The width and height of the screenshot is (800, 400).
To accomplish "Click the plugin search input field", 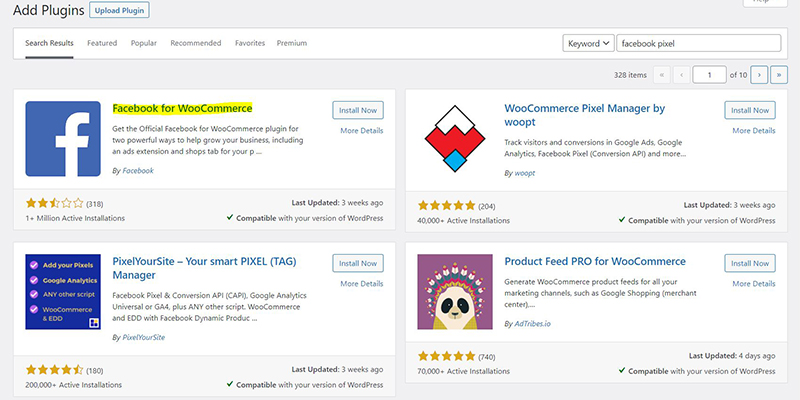I will coord(698,43).
